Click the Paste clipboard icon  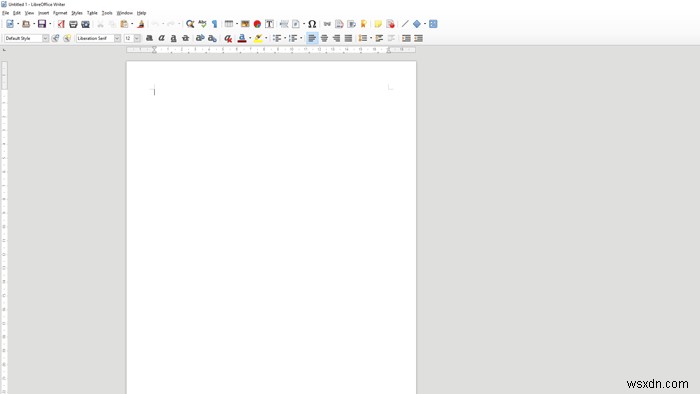tap(124, 24)
